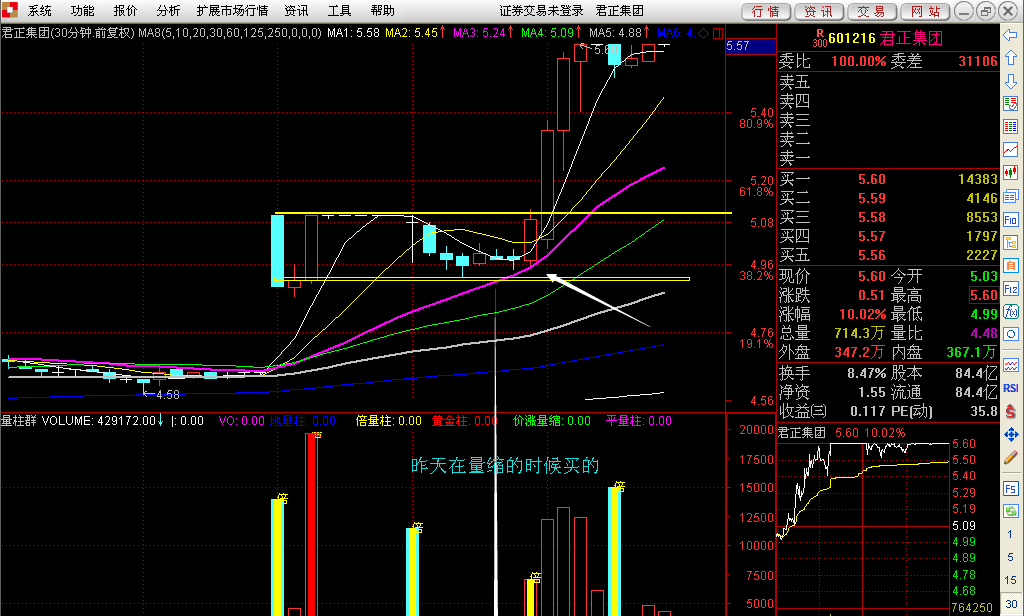
Task: Click the down arrow icon in sidebar
Action: 1010,81
